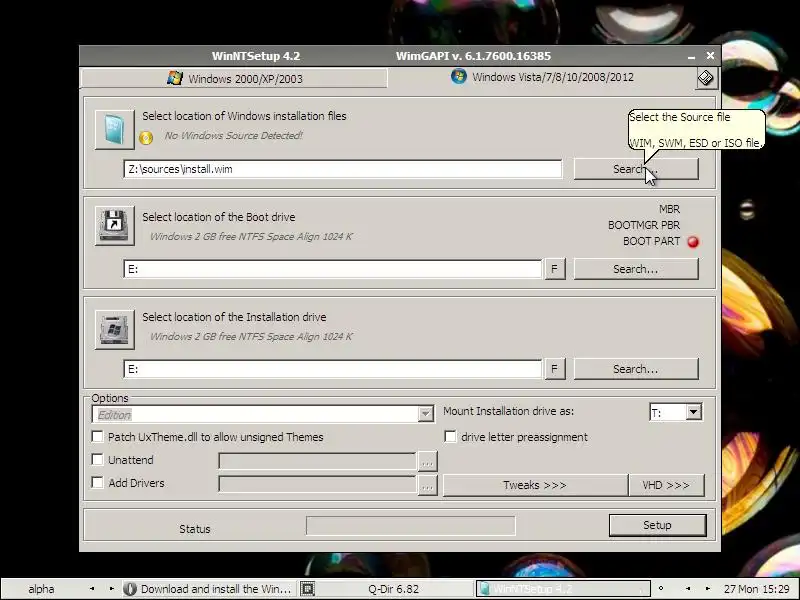Click the BOOTMGR PBR status label
800x600 pixels.
click(x=644, y=225)
